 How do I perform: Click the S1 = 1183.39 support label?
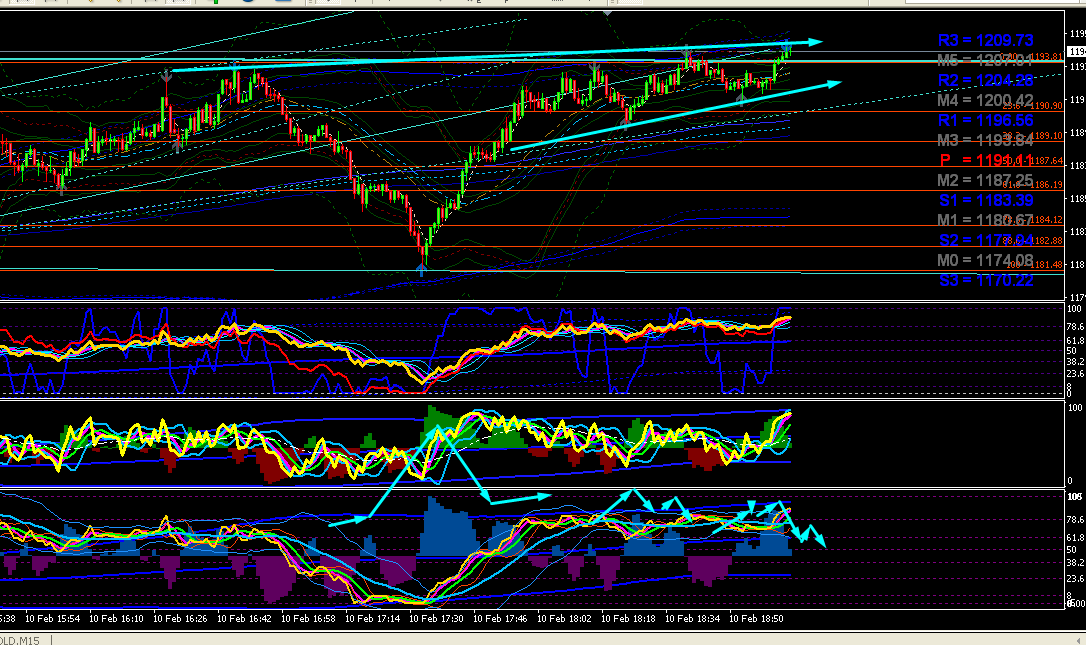coord(986,200)
